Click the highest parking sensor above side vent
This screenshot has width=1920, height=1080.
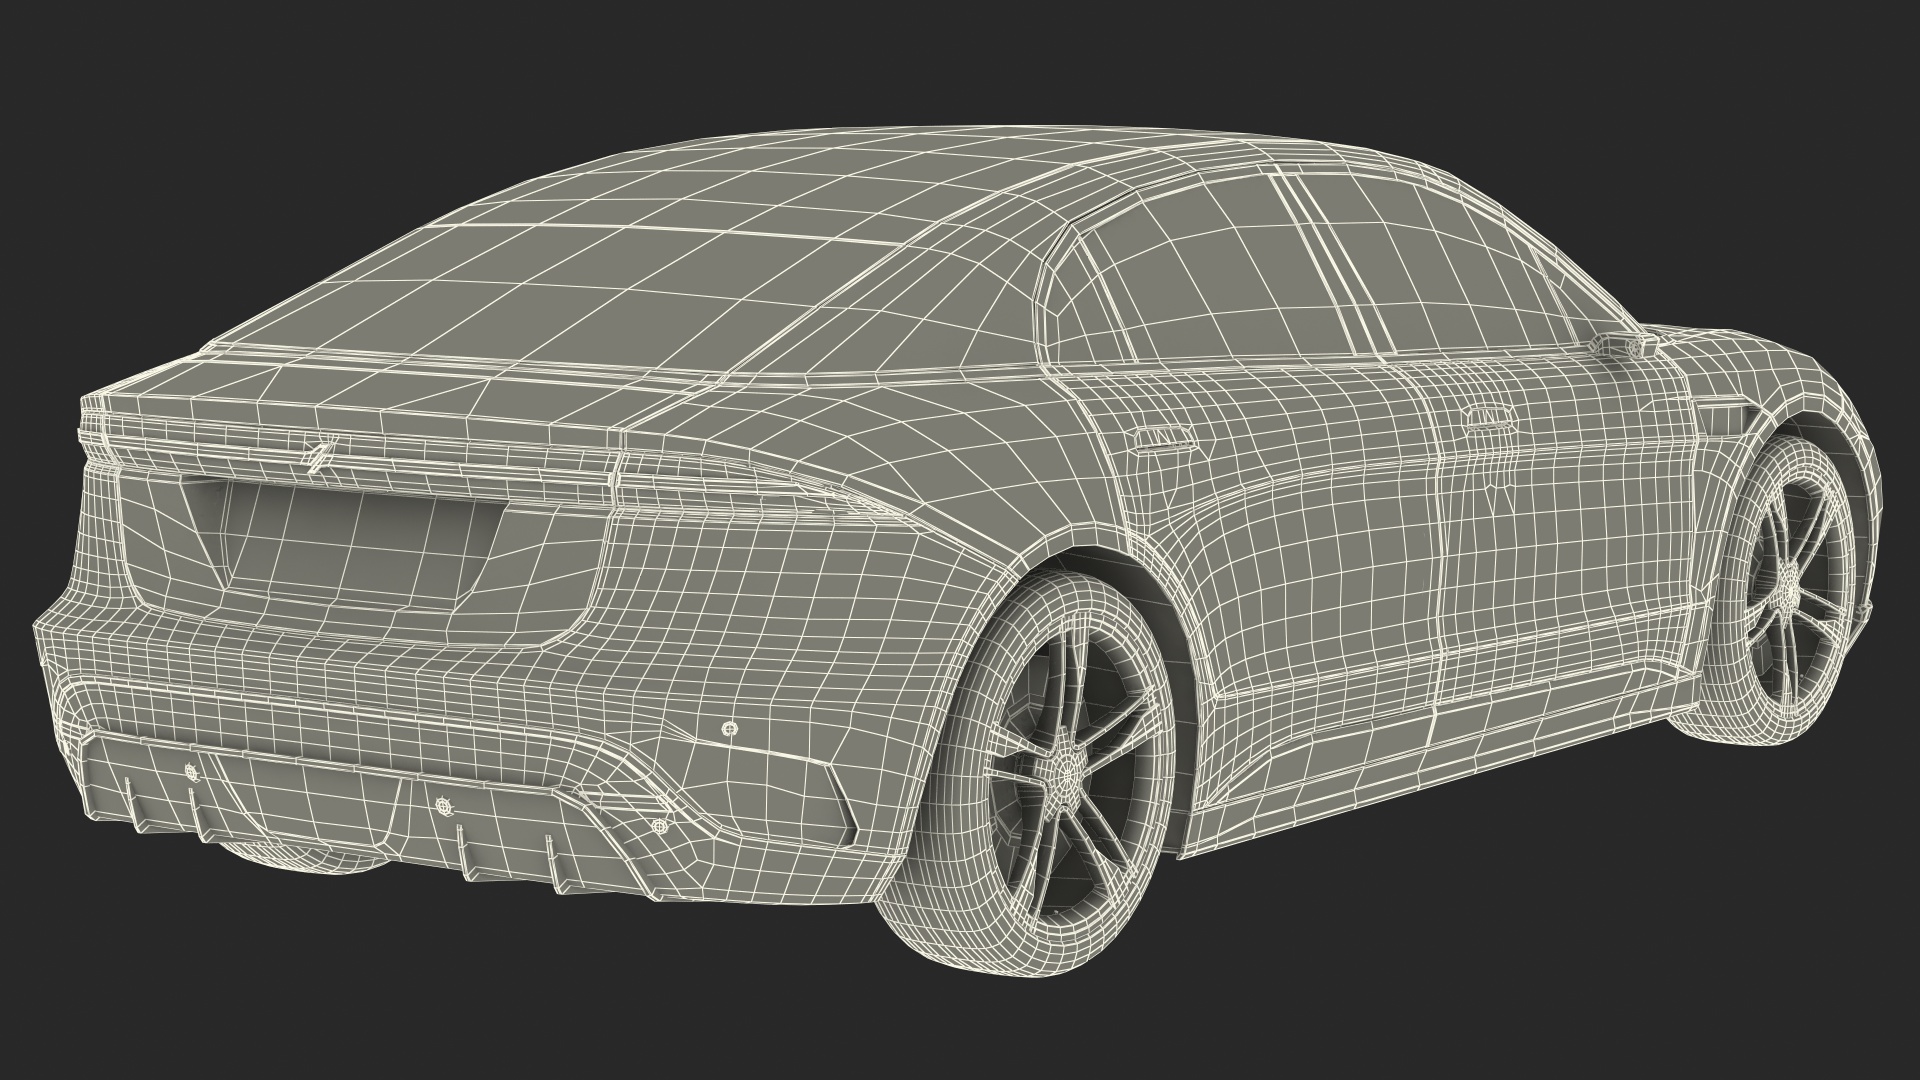click(728, 730)
